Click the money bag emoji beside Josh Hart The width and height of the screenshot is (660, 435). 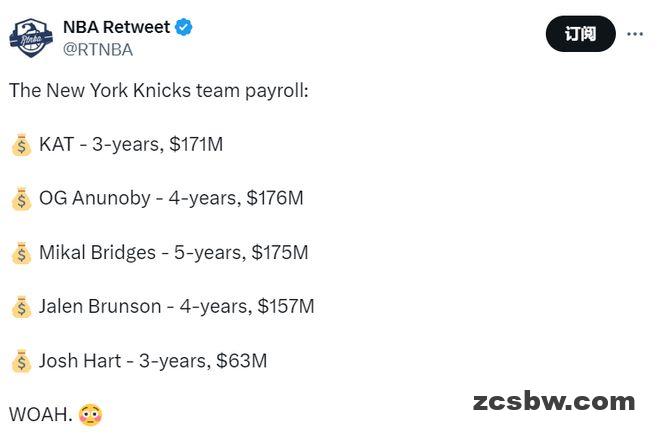[21, 361]
